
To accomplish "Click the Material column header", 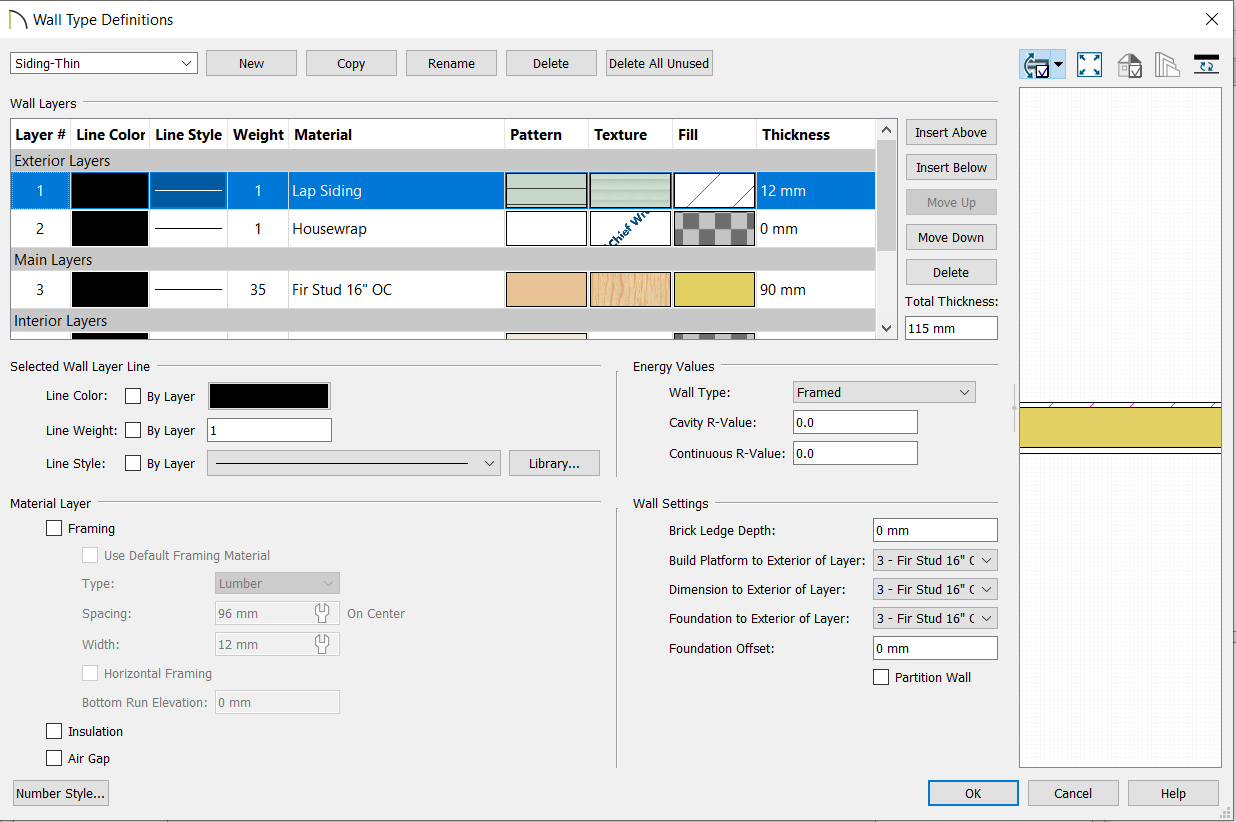I will 396,134.
